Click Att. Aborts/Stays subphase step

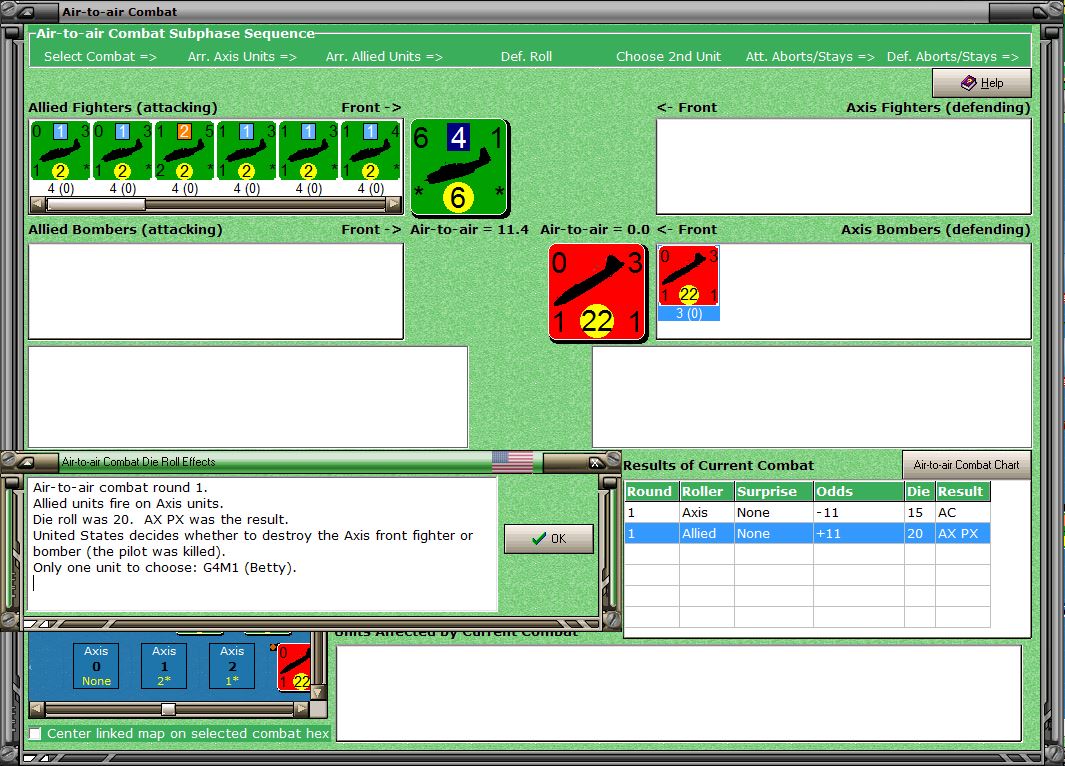coord(810,56)
